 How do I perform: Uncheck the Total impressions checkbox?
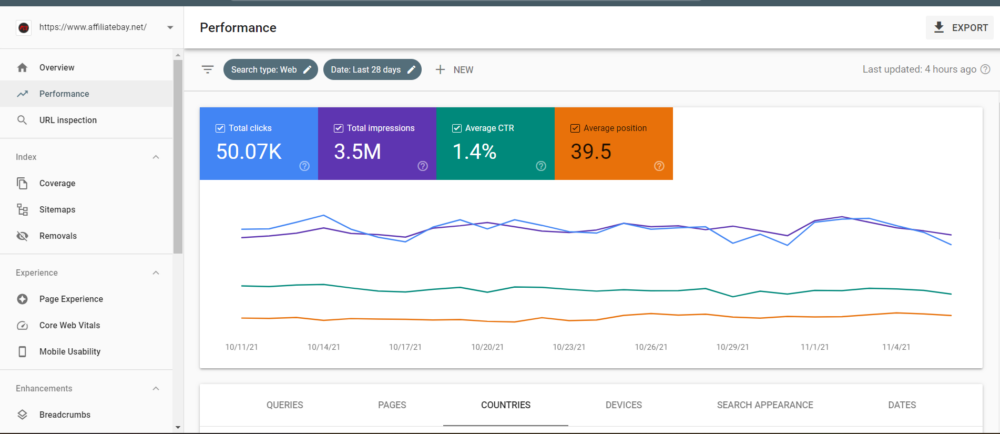[338, 128]
